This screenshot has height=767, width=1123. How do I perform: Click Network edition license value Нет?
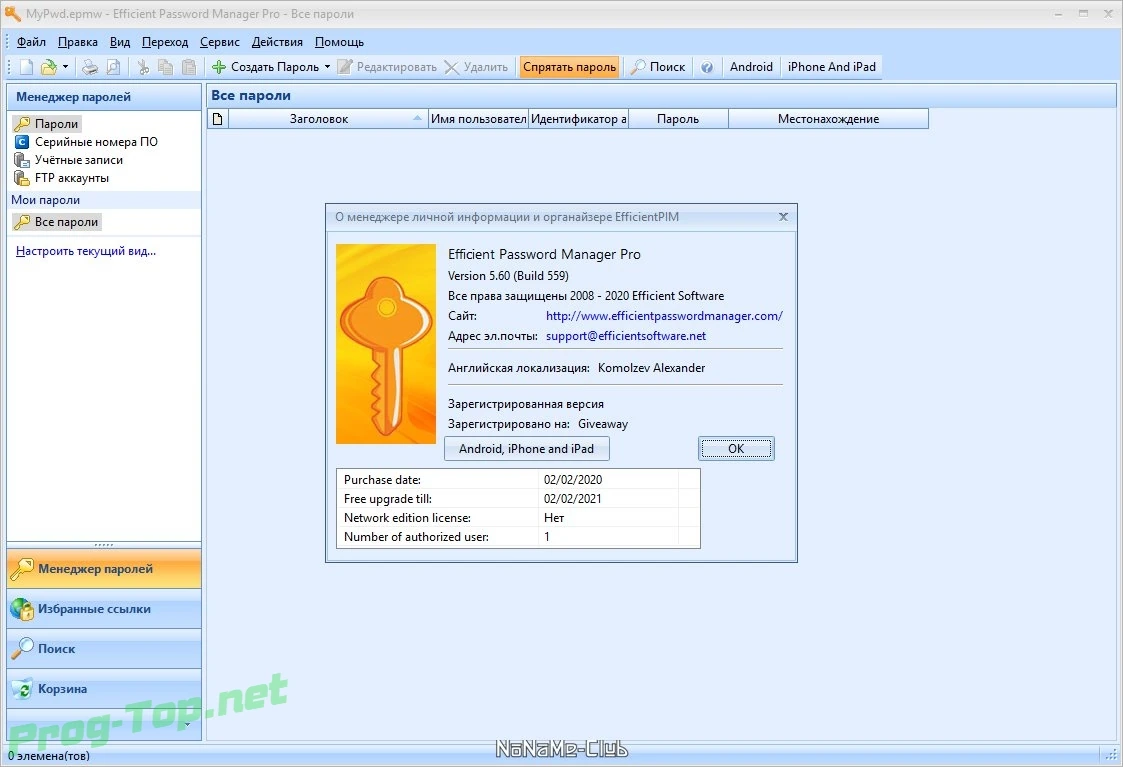[x=554, y=518]
